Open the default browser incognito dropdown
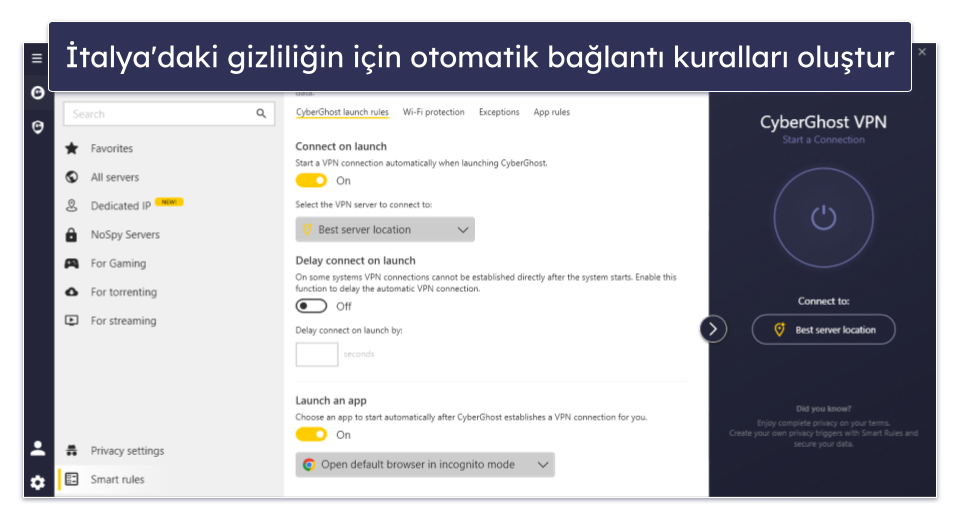 (425, 465)
